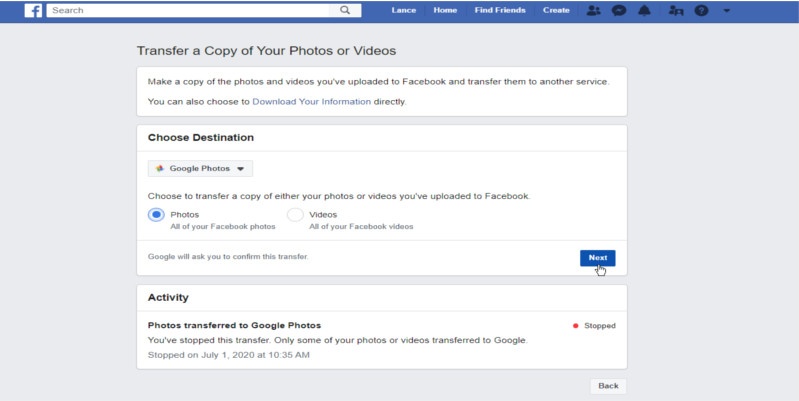
Task: Open the notifications bell icon
Action: pyautogui.click(x=645, y=10)
